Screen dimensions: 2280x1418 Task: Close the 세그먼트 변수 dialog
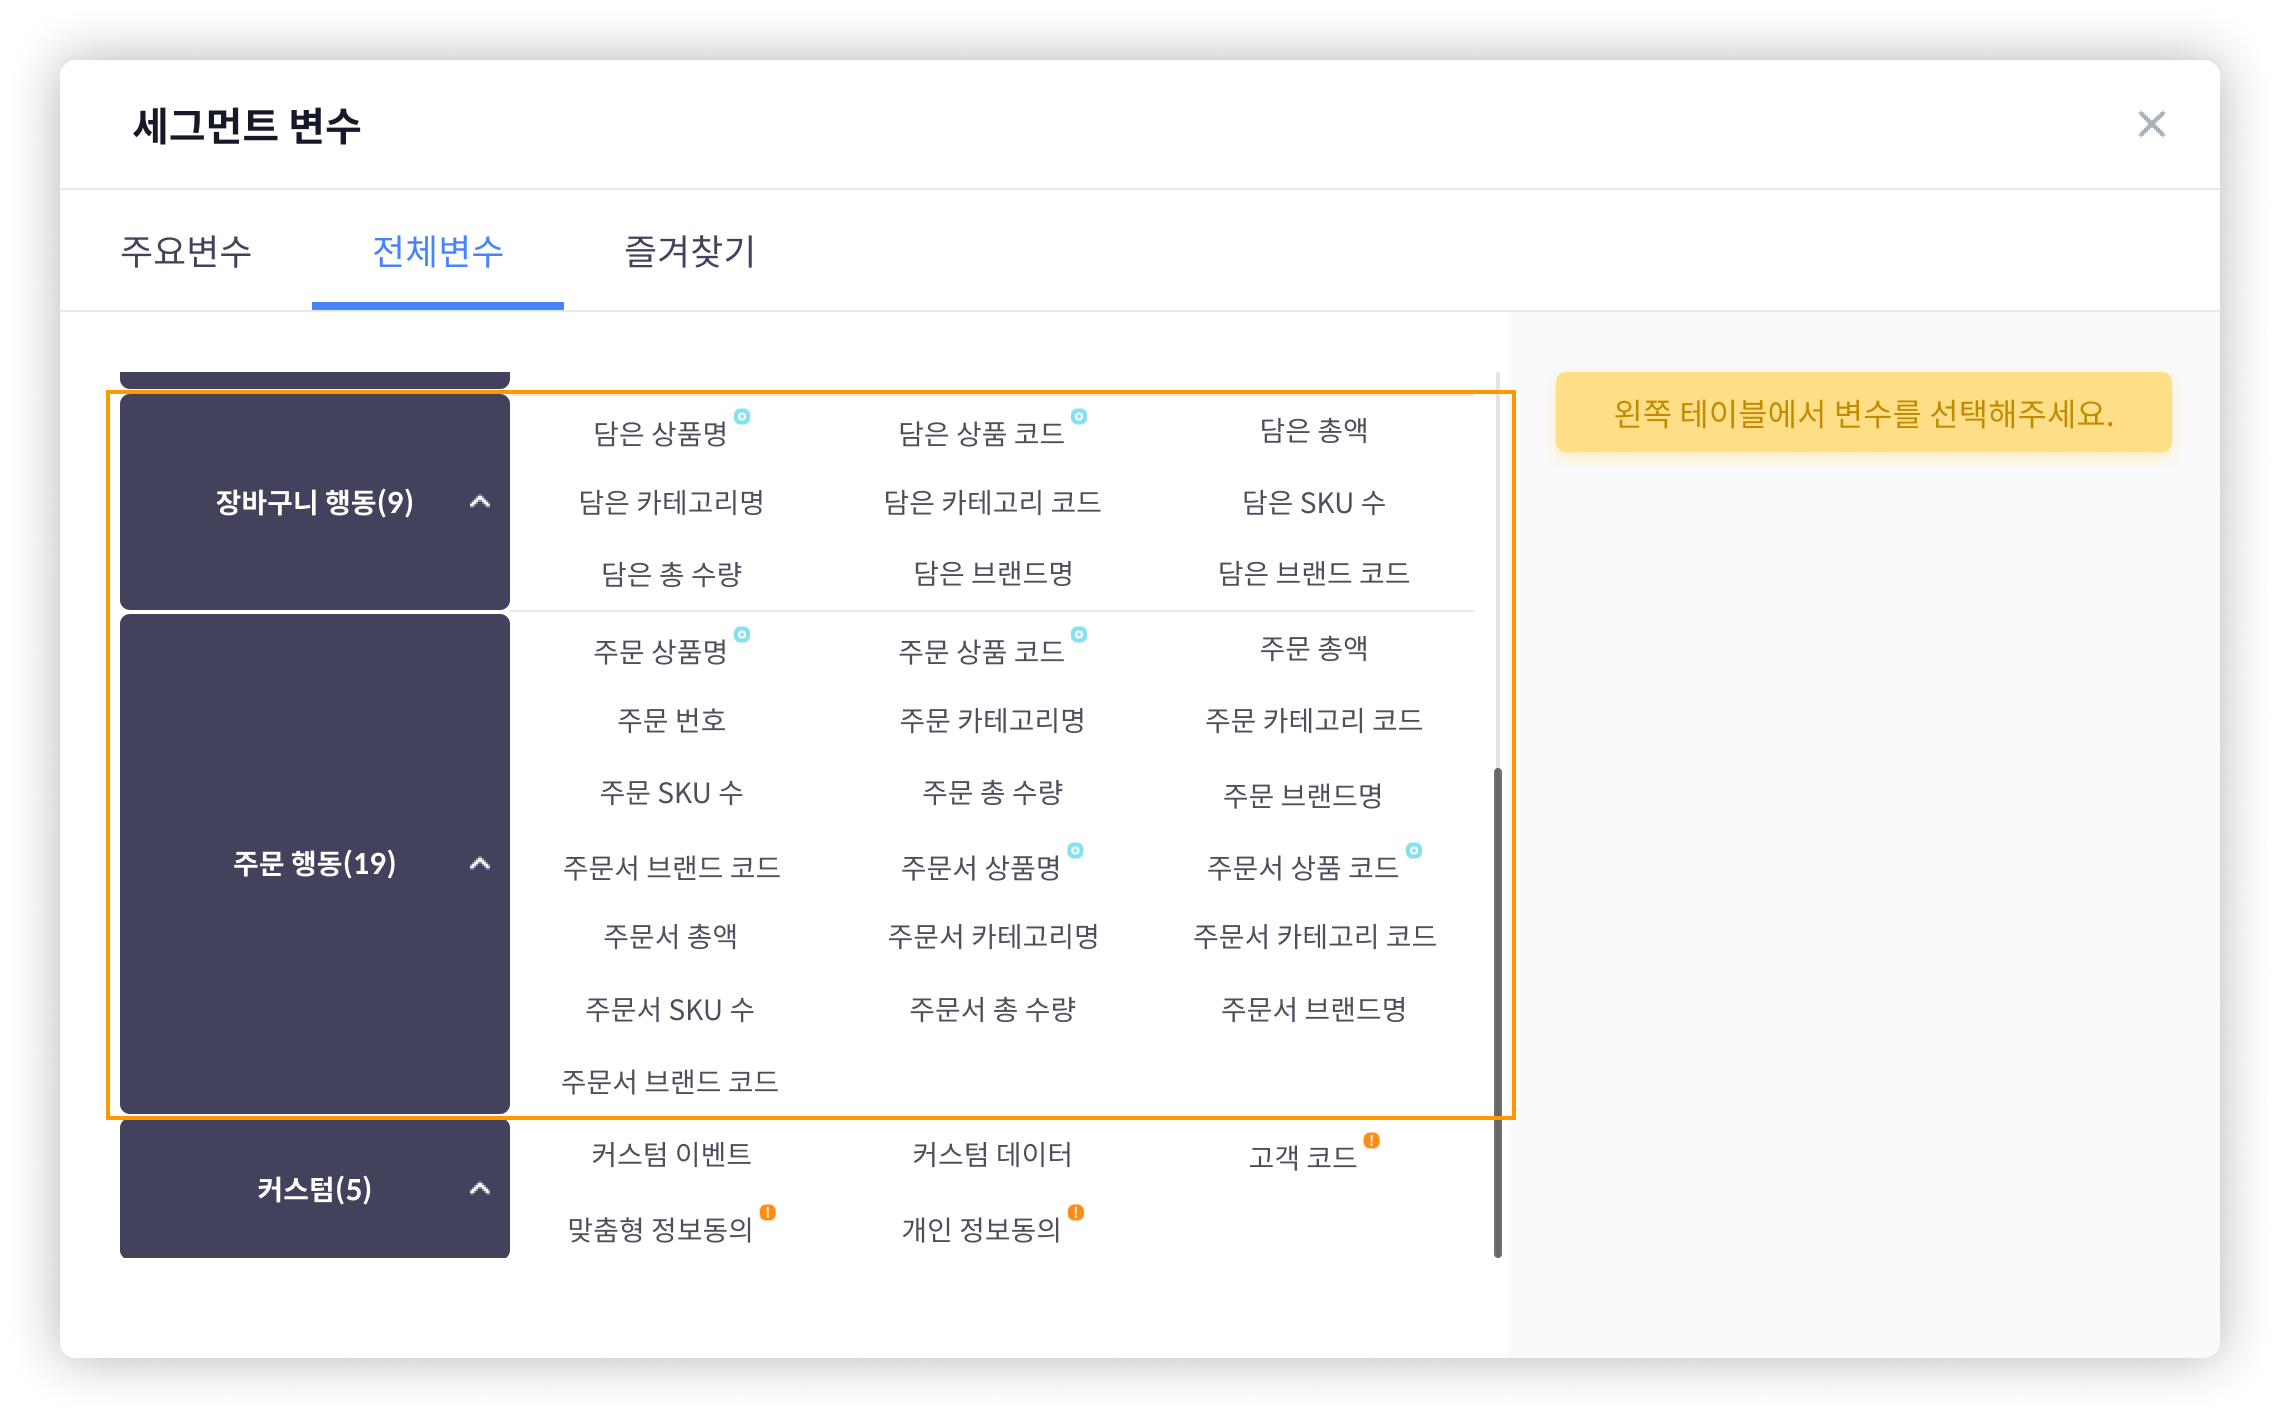point(2151,124)
